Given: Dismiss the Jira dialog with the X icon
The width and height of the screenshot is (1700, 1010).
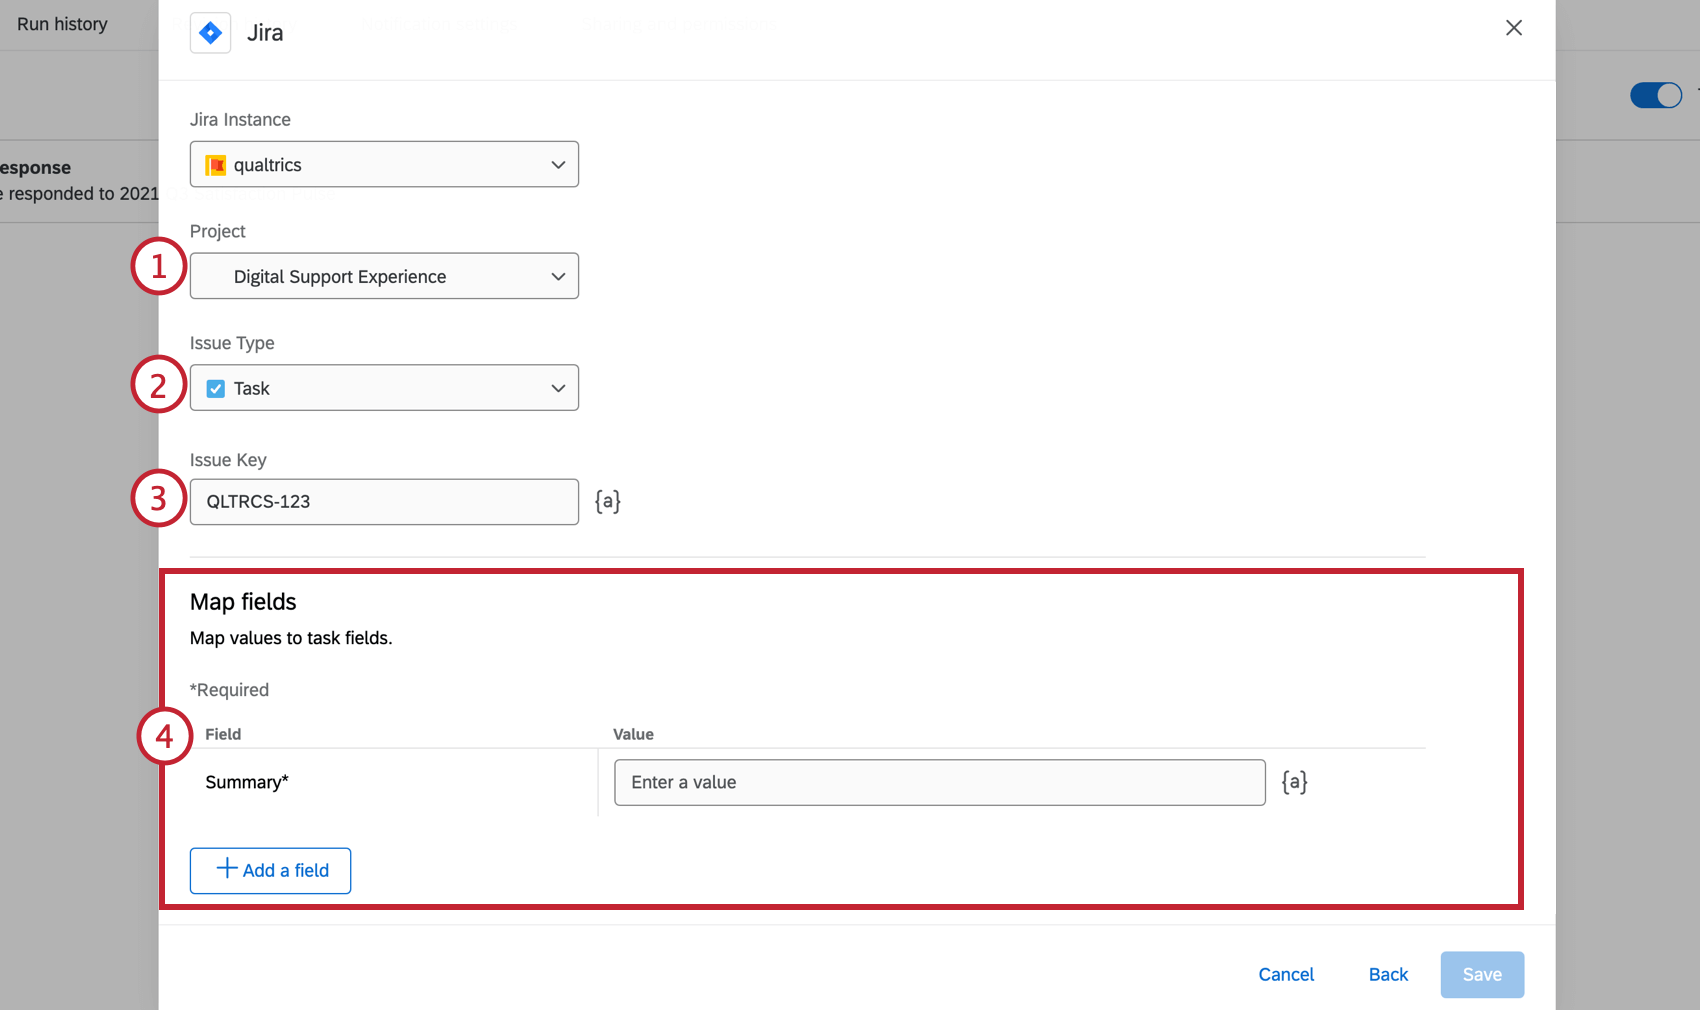Looking at the screenshot, I should 1513,28.
